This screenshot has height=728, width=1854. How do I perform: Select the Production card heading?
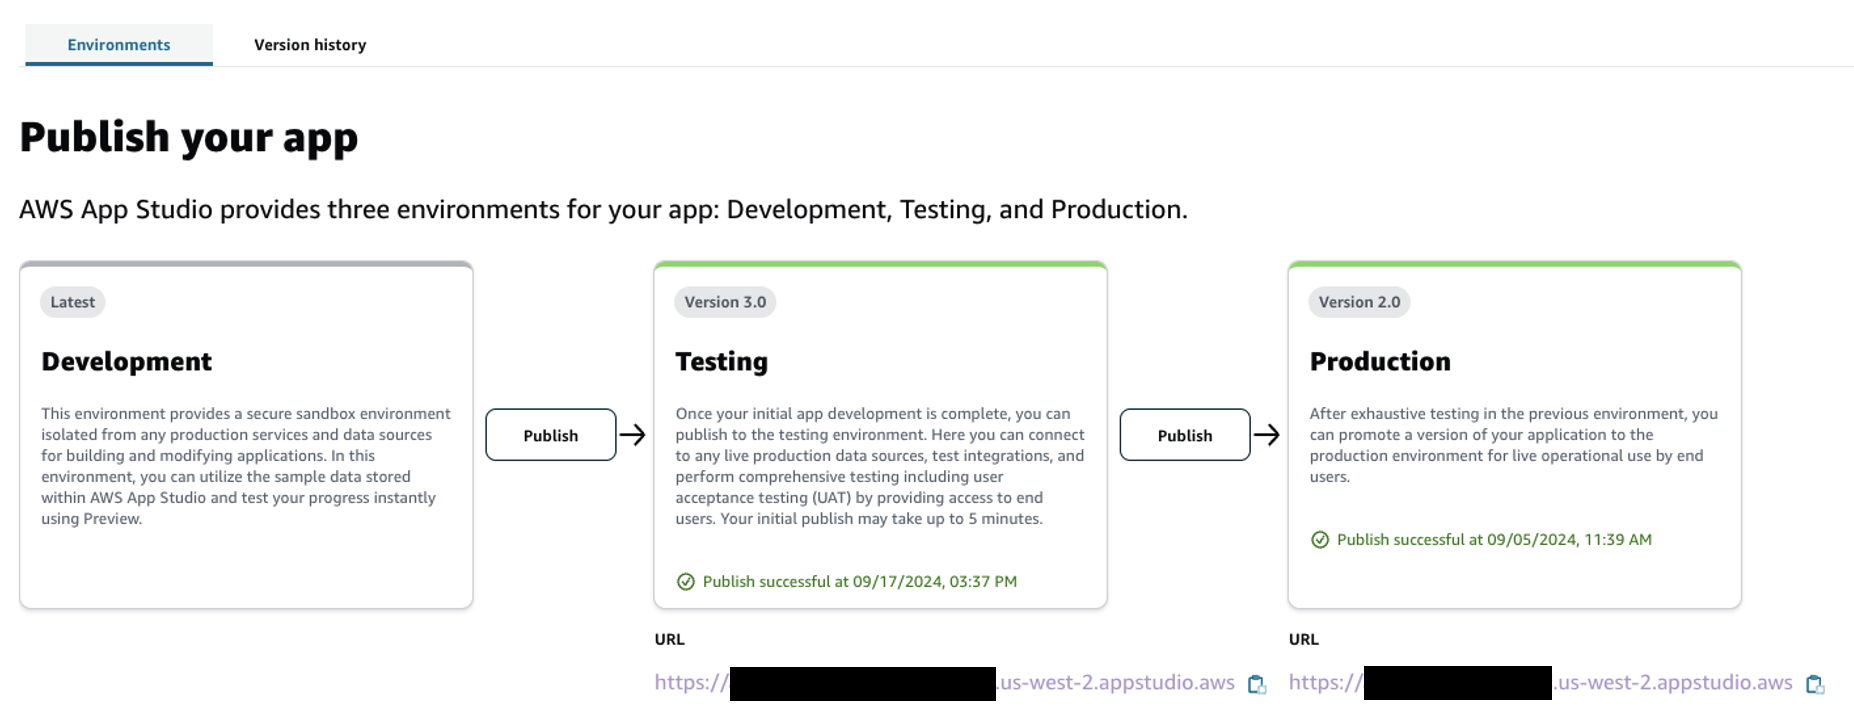pos(1380,361)
